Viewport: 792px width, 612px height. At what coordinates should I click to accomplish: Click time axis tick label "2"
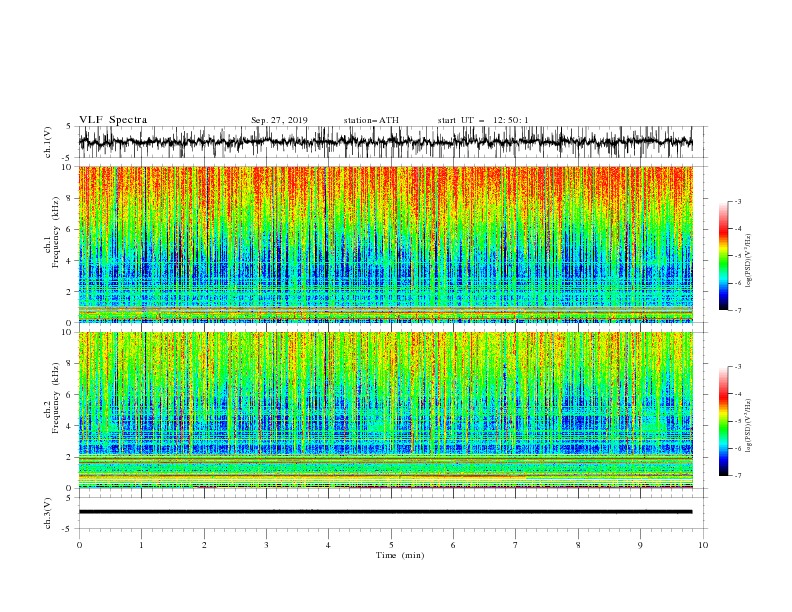(x=204, y=545)
